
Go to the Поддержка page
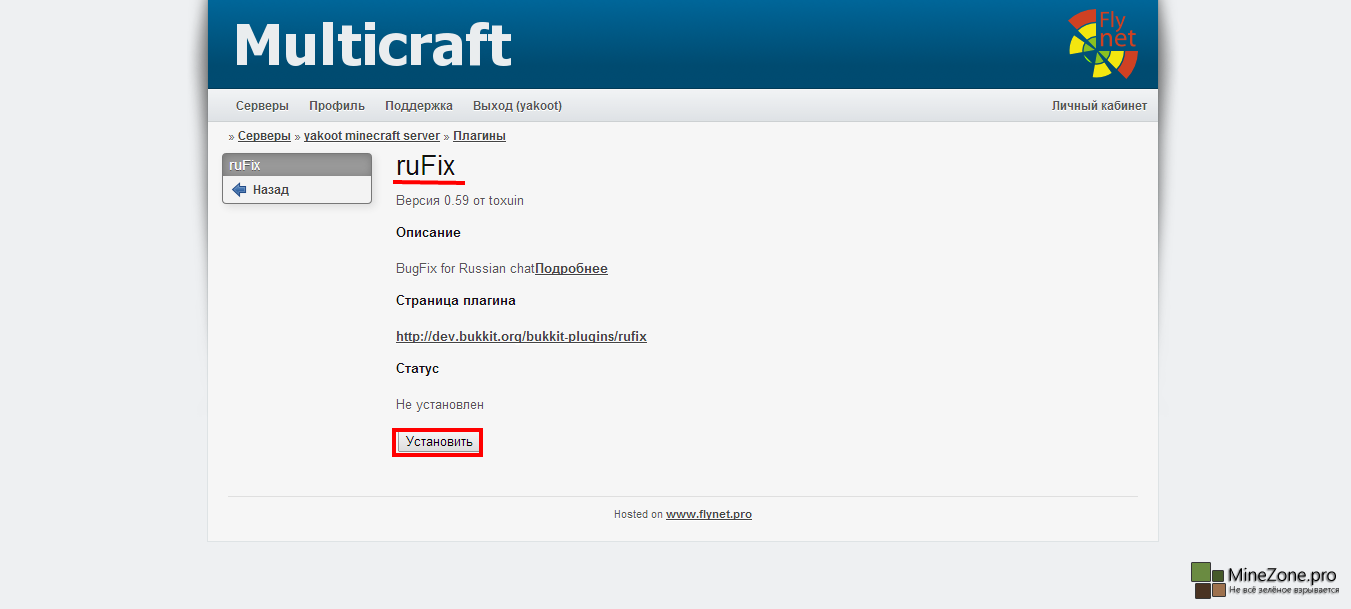(419, 106)
